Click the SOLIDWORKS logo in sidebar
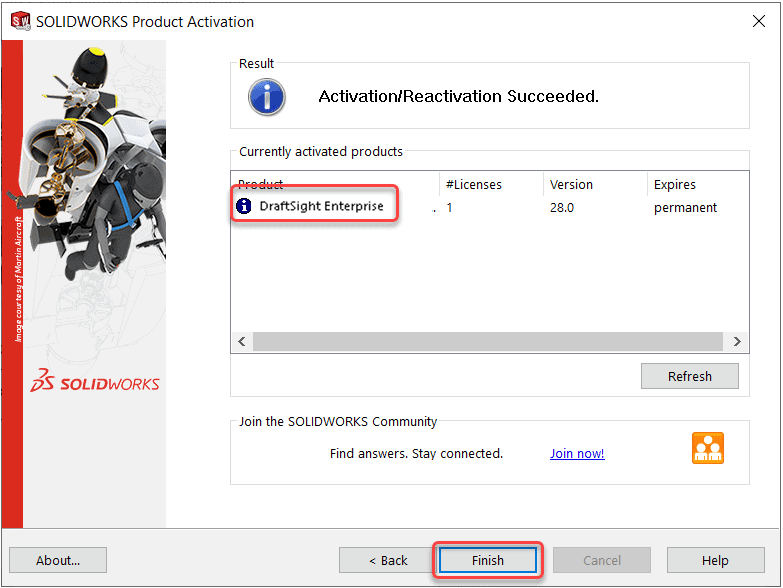Image resolution: width=783 pixels, height=588 pixels. 95,381
